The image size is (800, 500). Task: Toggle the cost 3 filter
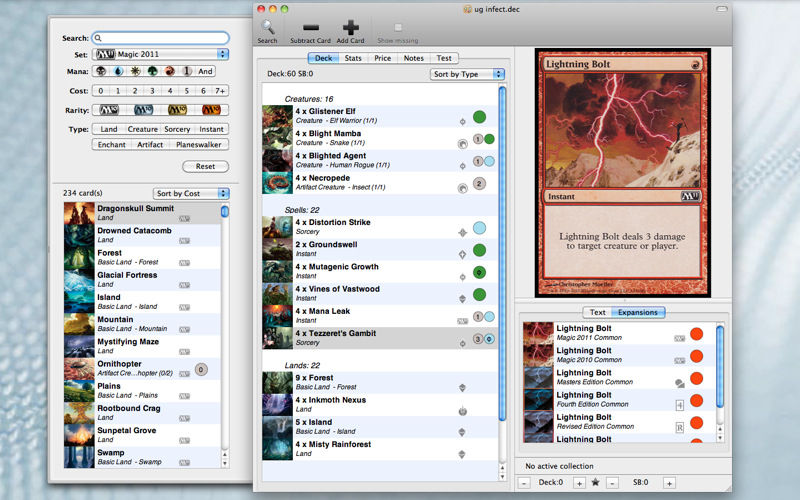[x=152, y=91]
